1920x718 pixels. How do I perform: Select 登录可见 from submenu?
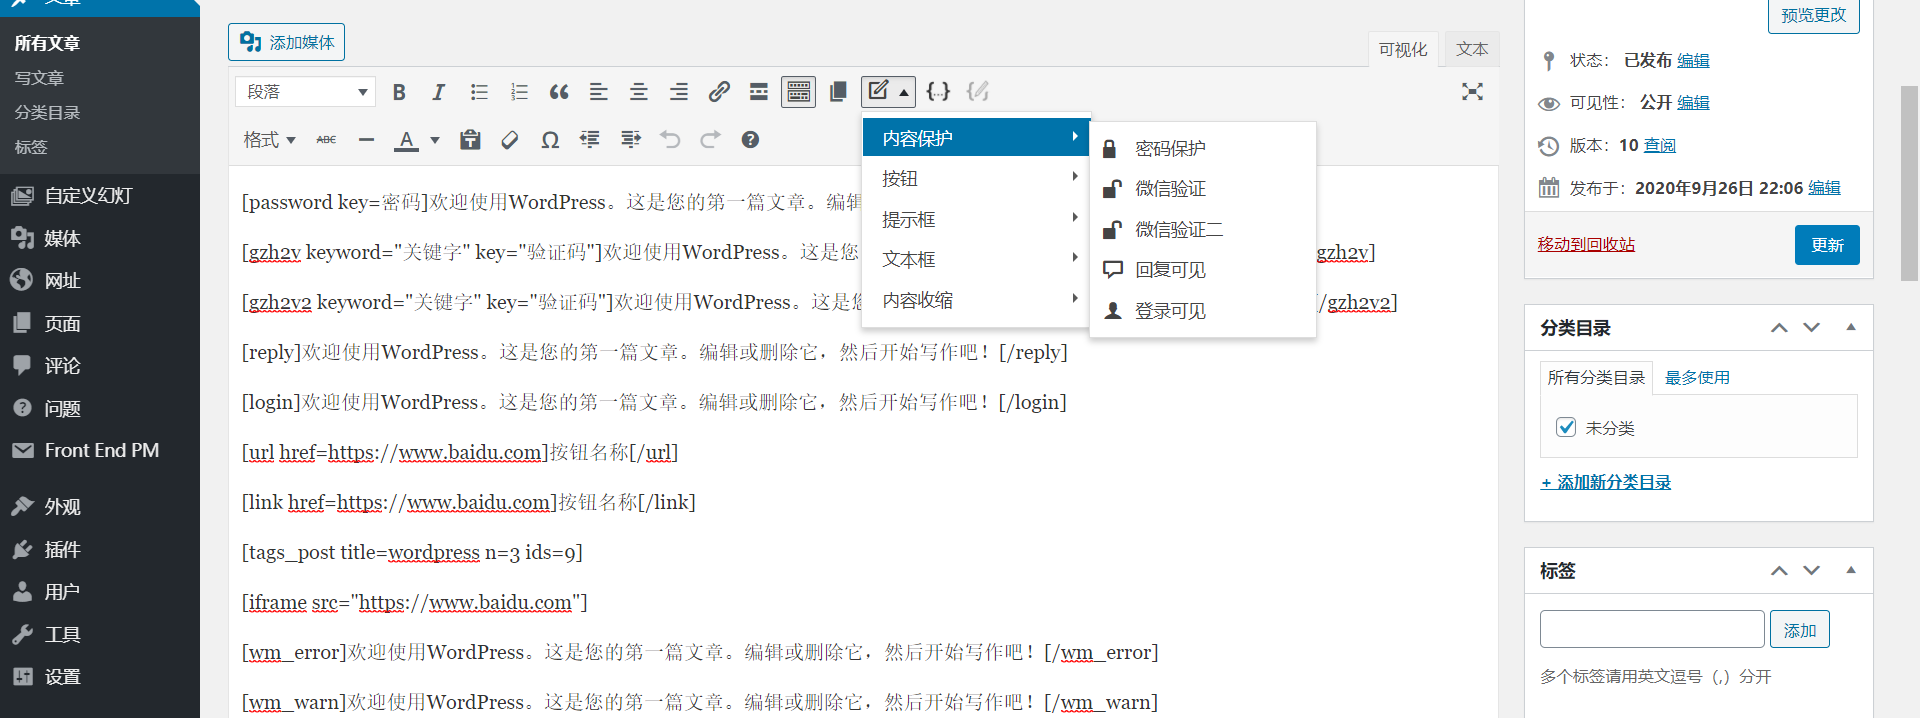pos(1202,311)
